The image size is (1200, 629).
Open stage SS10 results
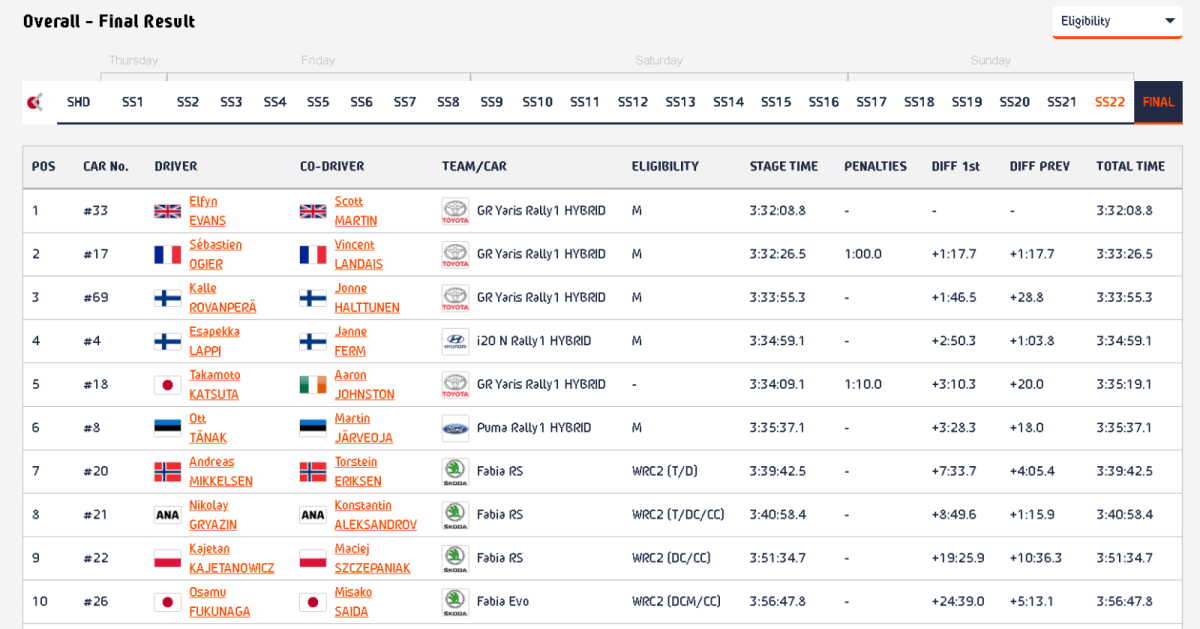point(537,102)
